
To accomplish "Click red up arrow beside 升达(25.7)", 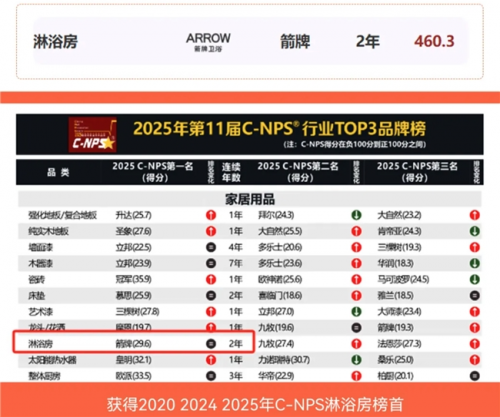I will (211, 215).
